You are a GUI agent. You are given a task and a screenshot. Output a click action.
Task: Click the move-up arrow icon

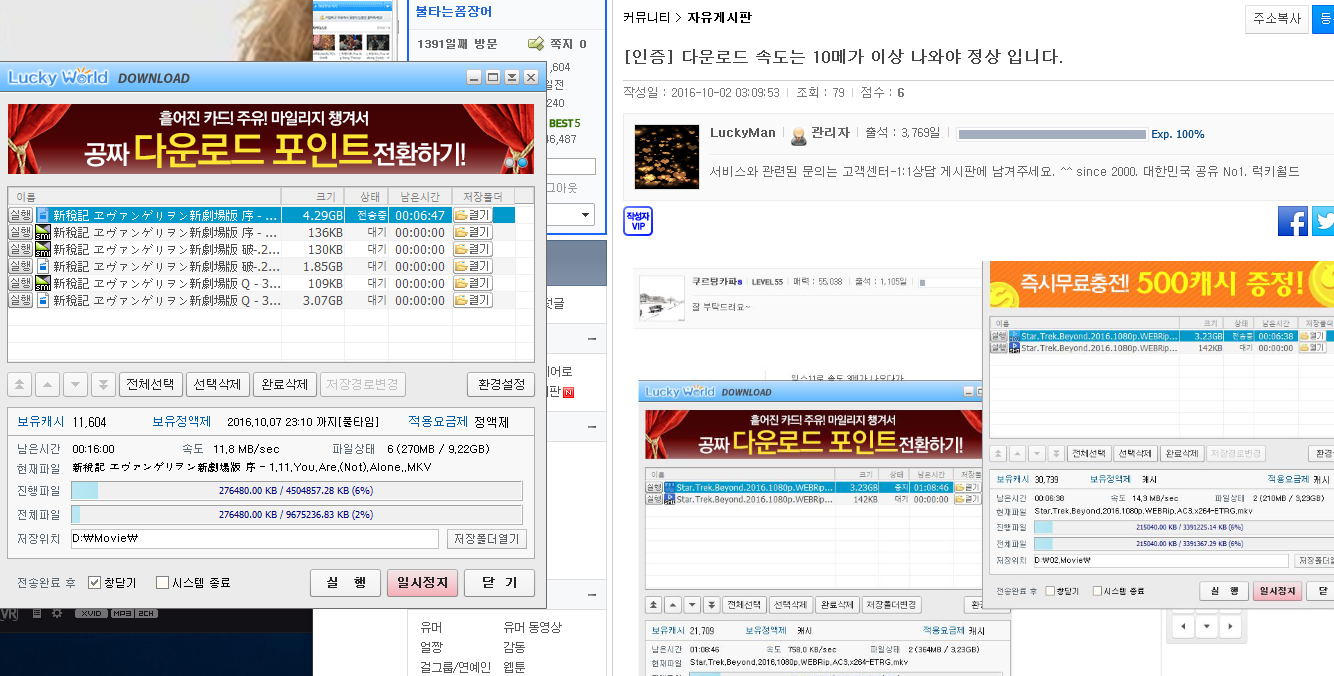coord(48,385)
